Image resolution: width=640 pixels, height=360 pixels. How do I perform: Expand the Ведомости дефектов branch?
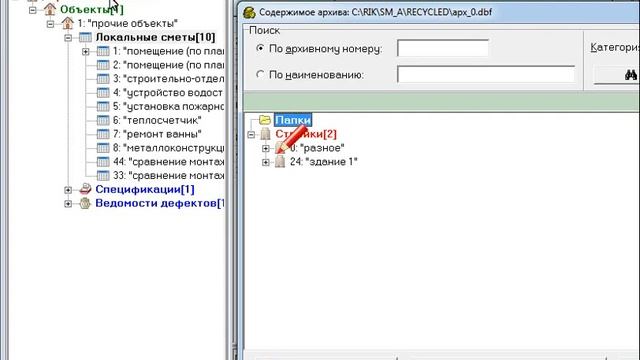(x=68, y=204)
